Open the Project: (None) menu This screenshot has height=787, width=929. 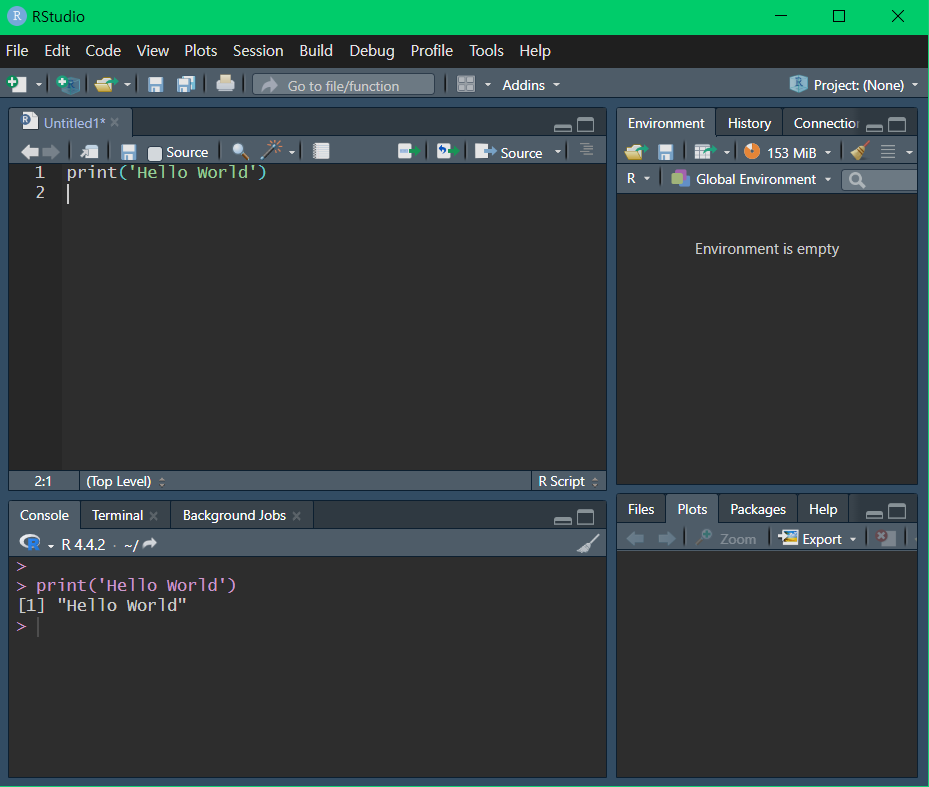(x=854, y=85)
